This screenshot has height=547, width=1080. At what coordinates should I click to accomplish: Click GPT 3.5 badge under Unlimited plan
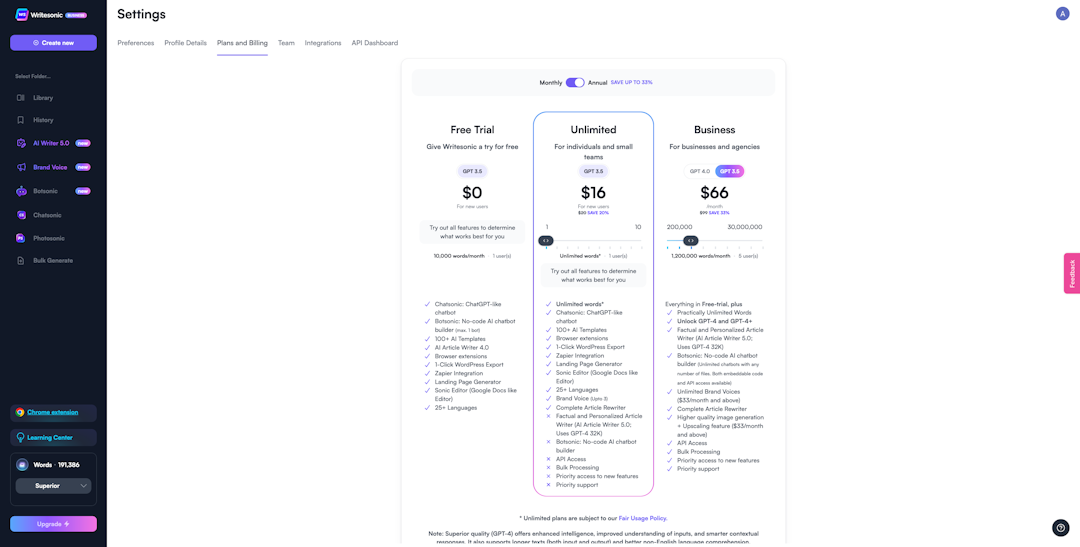tap(593, 172)
